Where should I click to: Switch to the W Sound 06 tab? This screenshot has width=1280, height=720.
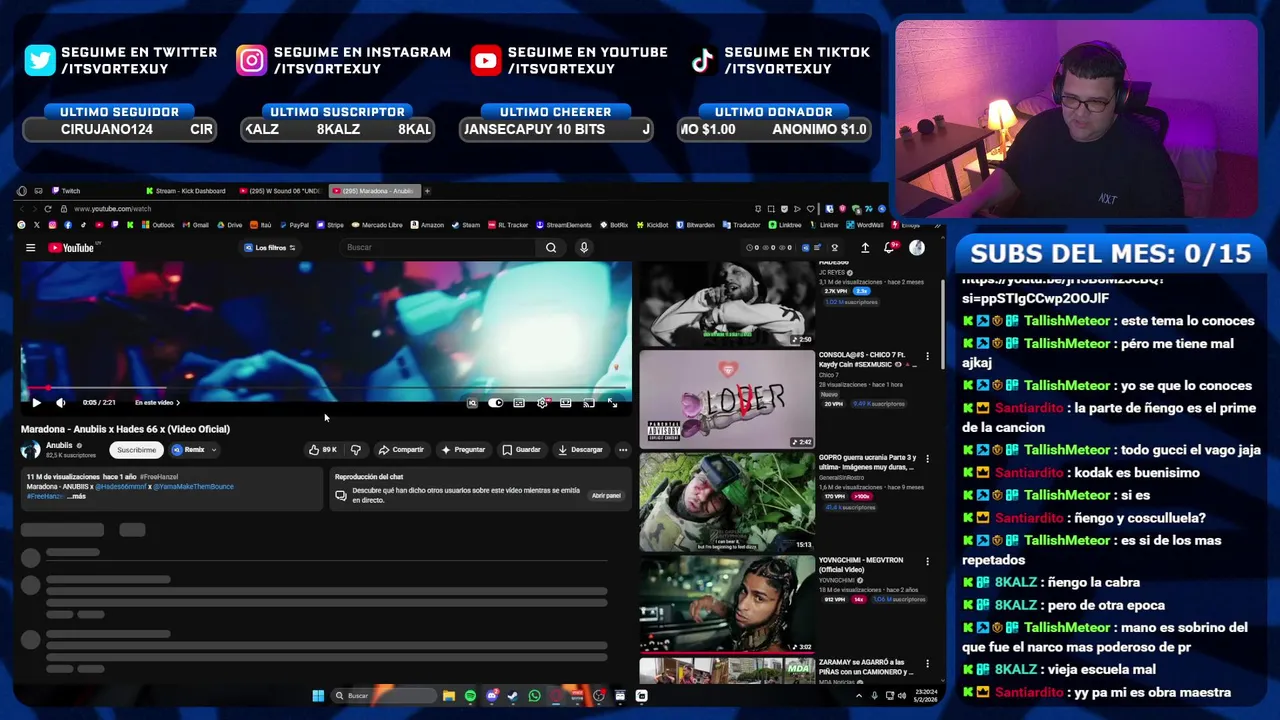coord(280,191)
